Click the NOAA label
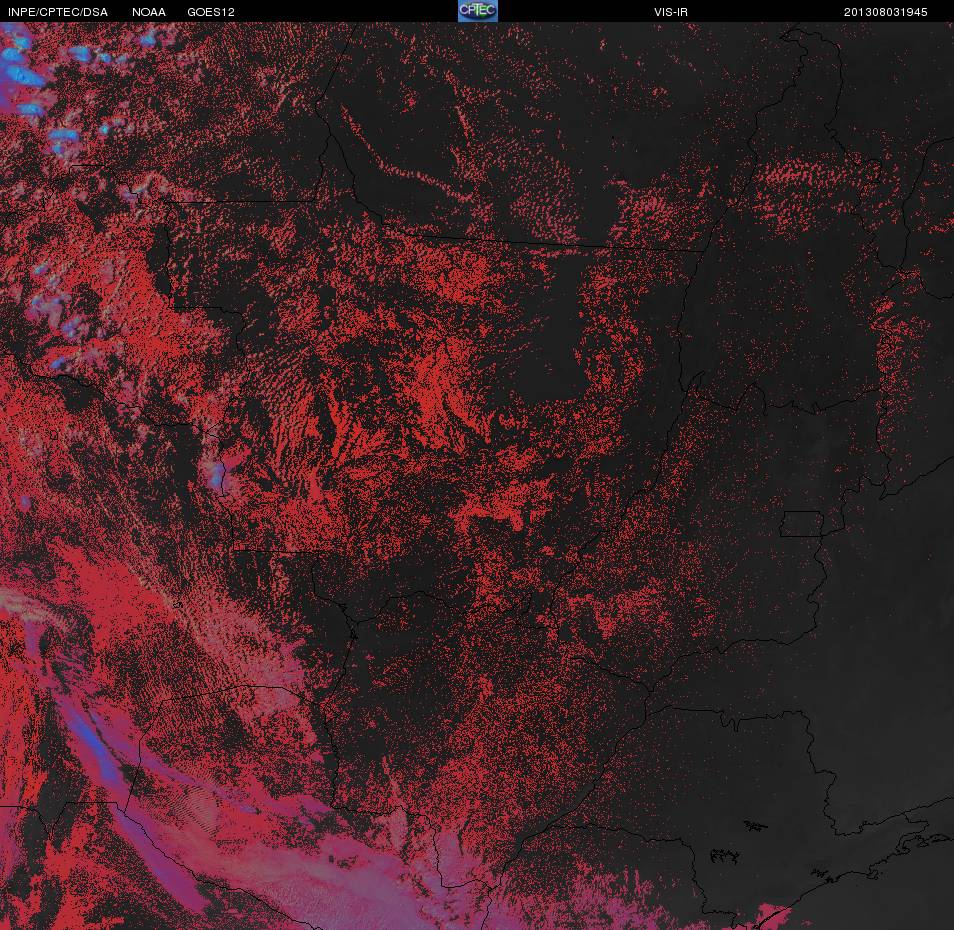 pos(148,12)
